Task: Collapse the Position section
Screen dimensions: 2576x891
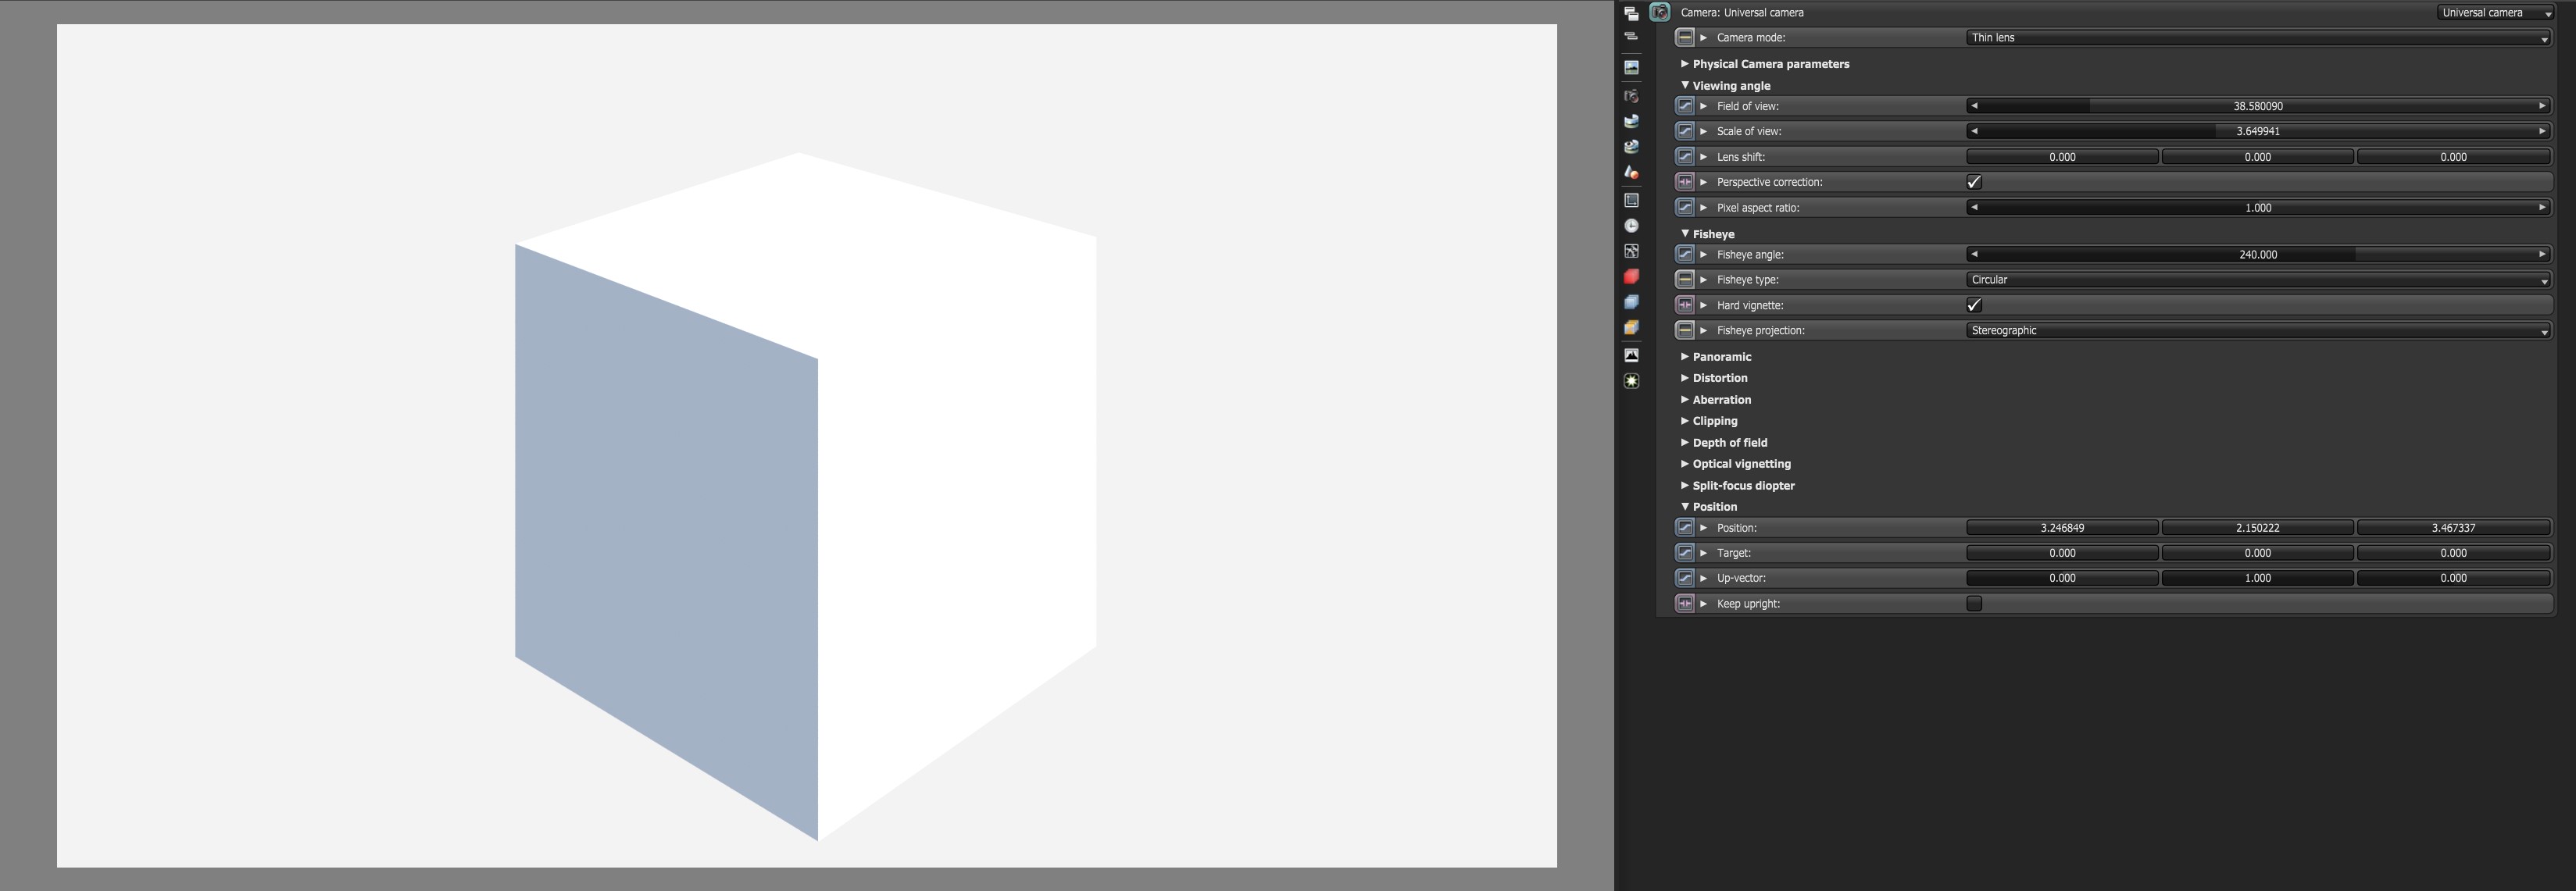Action: click(1714, 507)
